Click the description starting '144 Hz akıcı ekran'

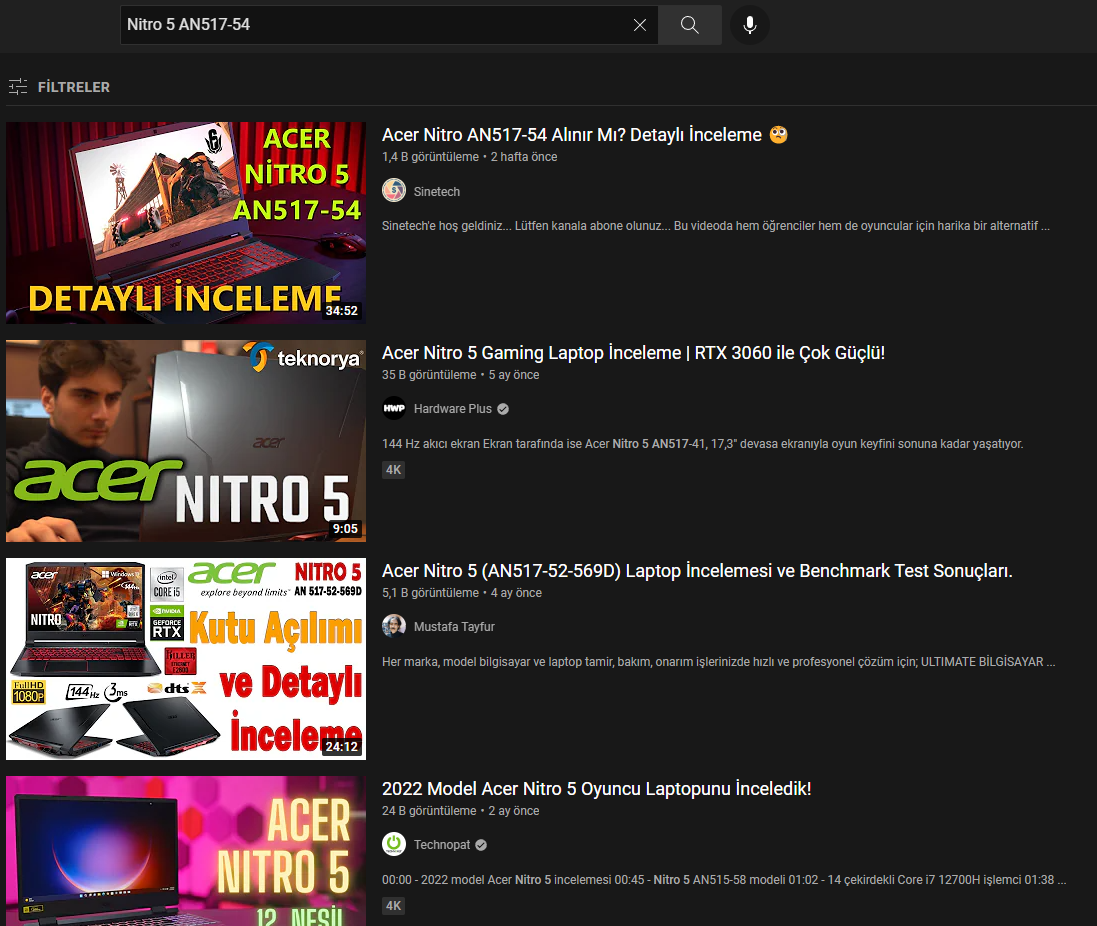pos(702,444)
